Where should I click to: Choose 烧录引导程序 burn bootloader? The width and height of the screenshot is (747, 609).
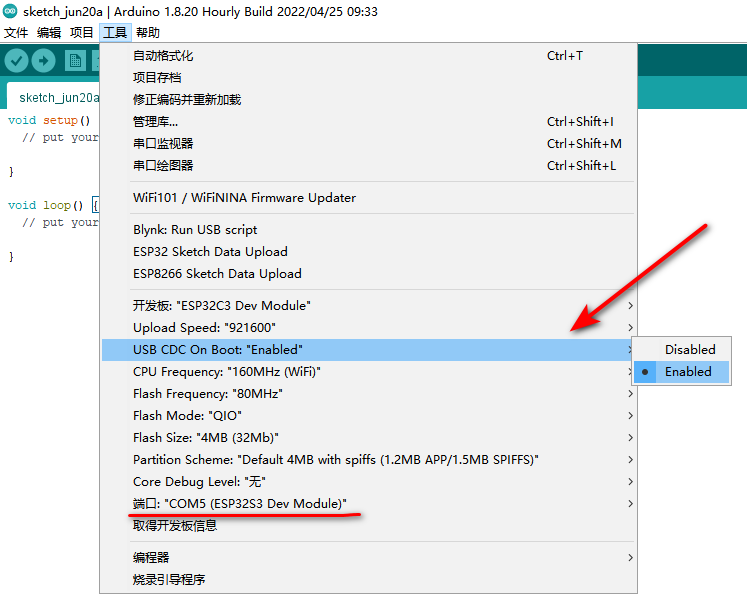pos(369,579)
